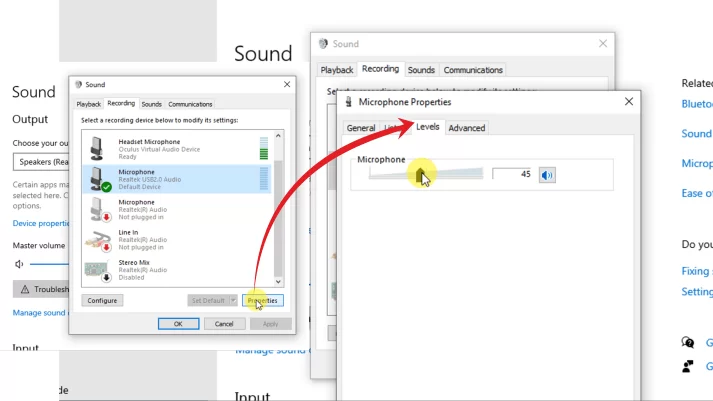713x401 pixels.
Task: Click the 'Realtek USB2.0 Audio' text
Action: tap(150, 180)
